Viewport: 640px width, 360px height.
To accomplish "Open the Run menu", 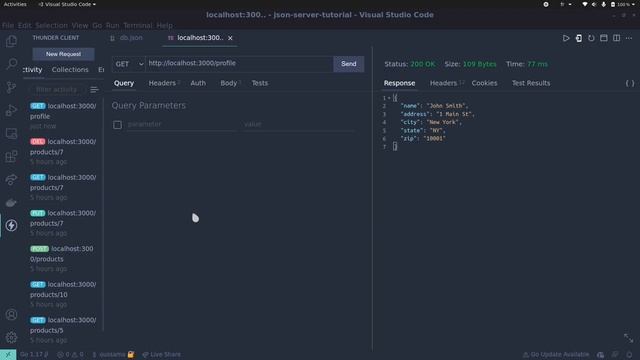I will pyautogui.click(x=112, y=25).
